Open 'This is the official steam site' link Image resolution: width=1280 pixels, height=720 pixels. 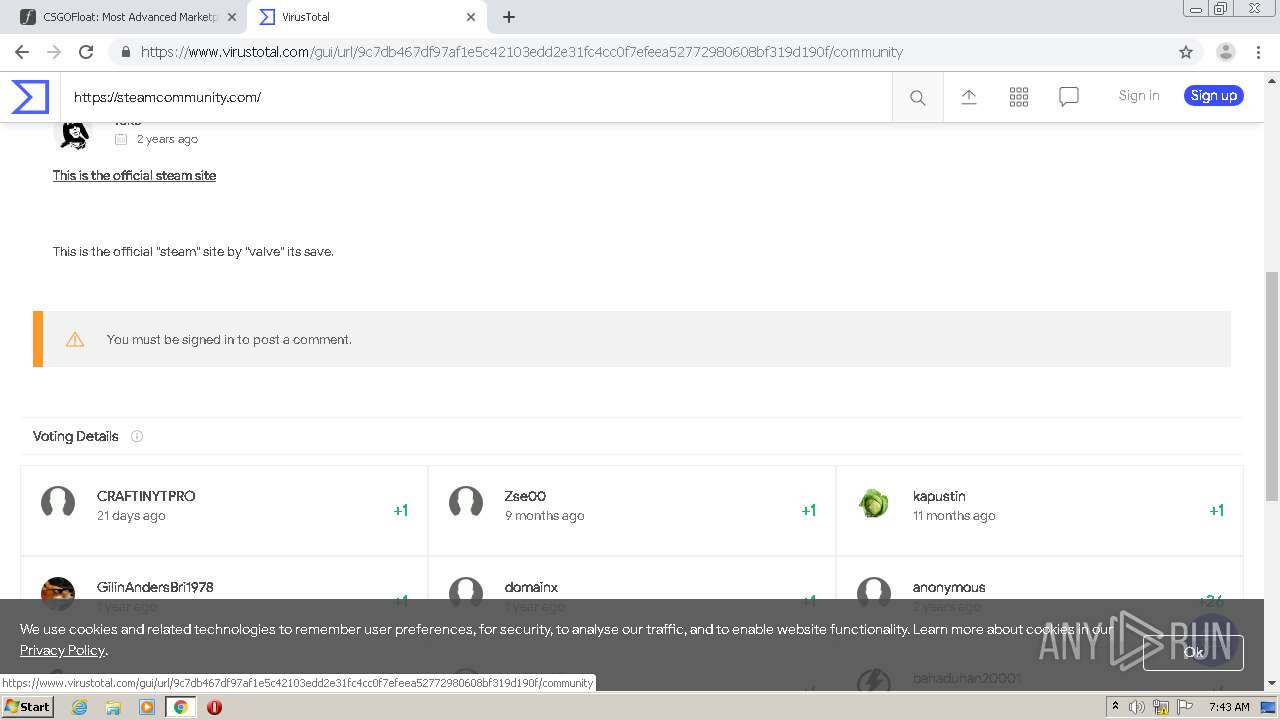134,175
